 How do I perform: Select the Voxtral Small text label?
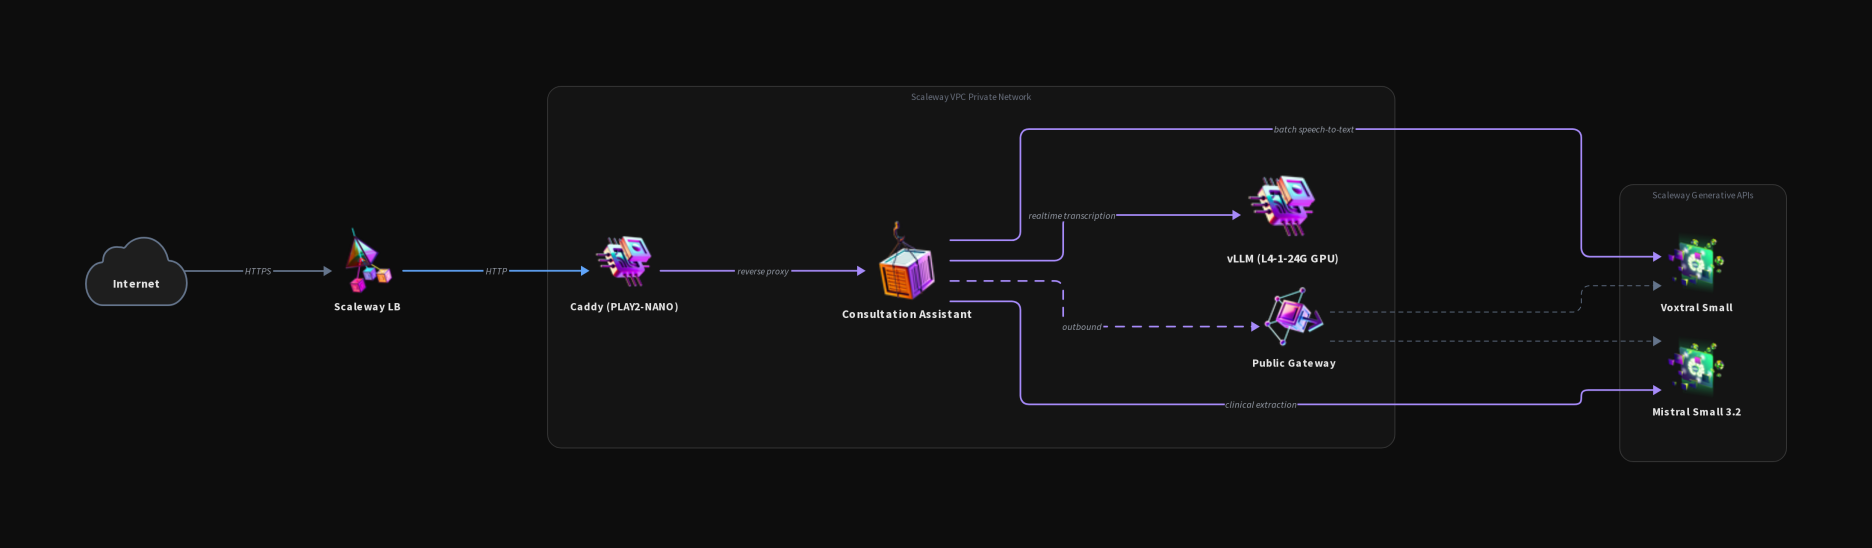coord(1697,308)
